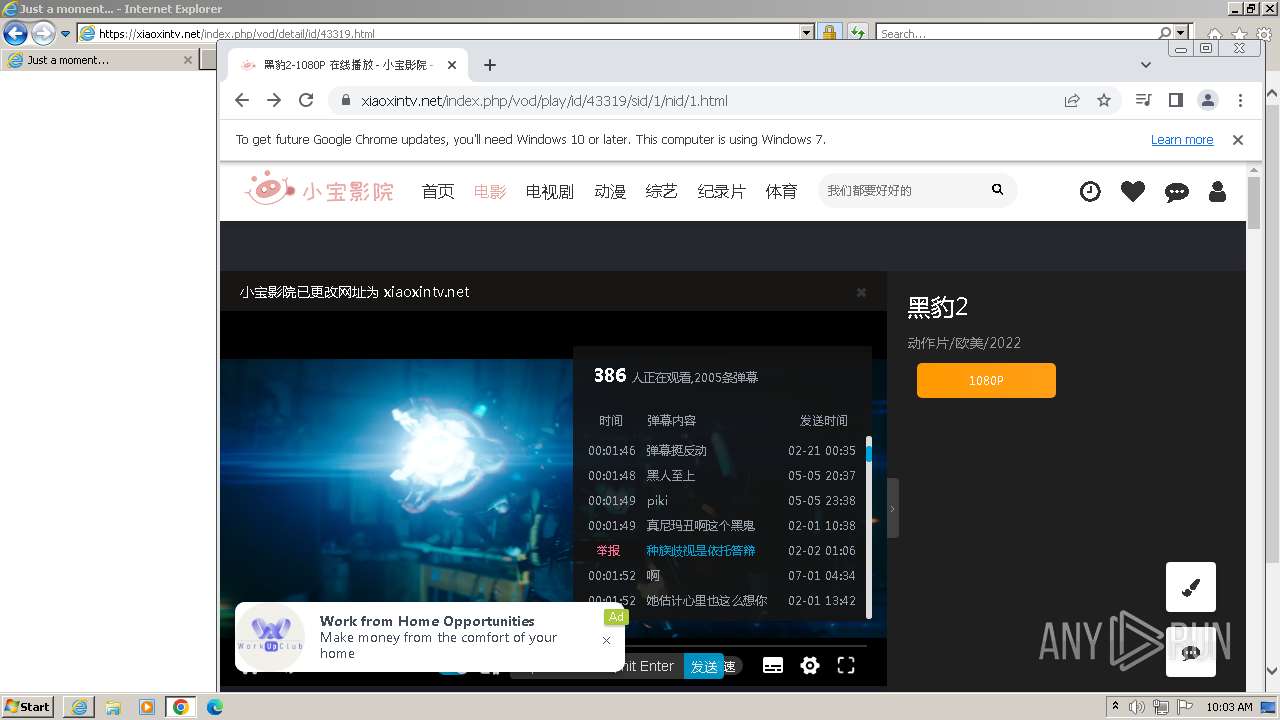Open the 体育 menu item
Screen dimensions: 1280x720
[x=782, y=191]
